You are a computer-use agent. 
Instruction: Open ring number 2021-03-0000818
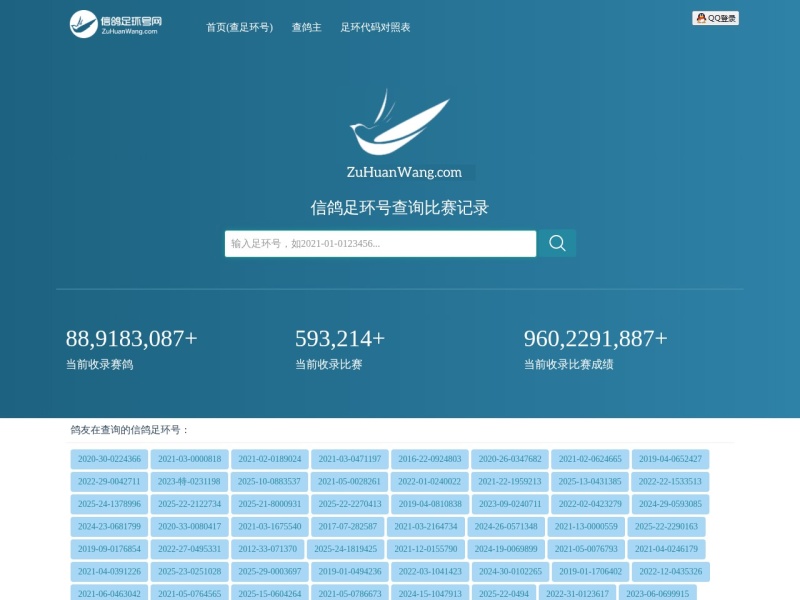pyautogui.click(x=189, y=459)
